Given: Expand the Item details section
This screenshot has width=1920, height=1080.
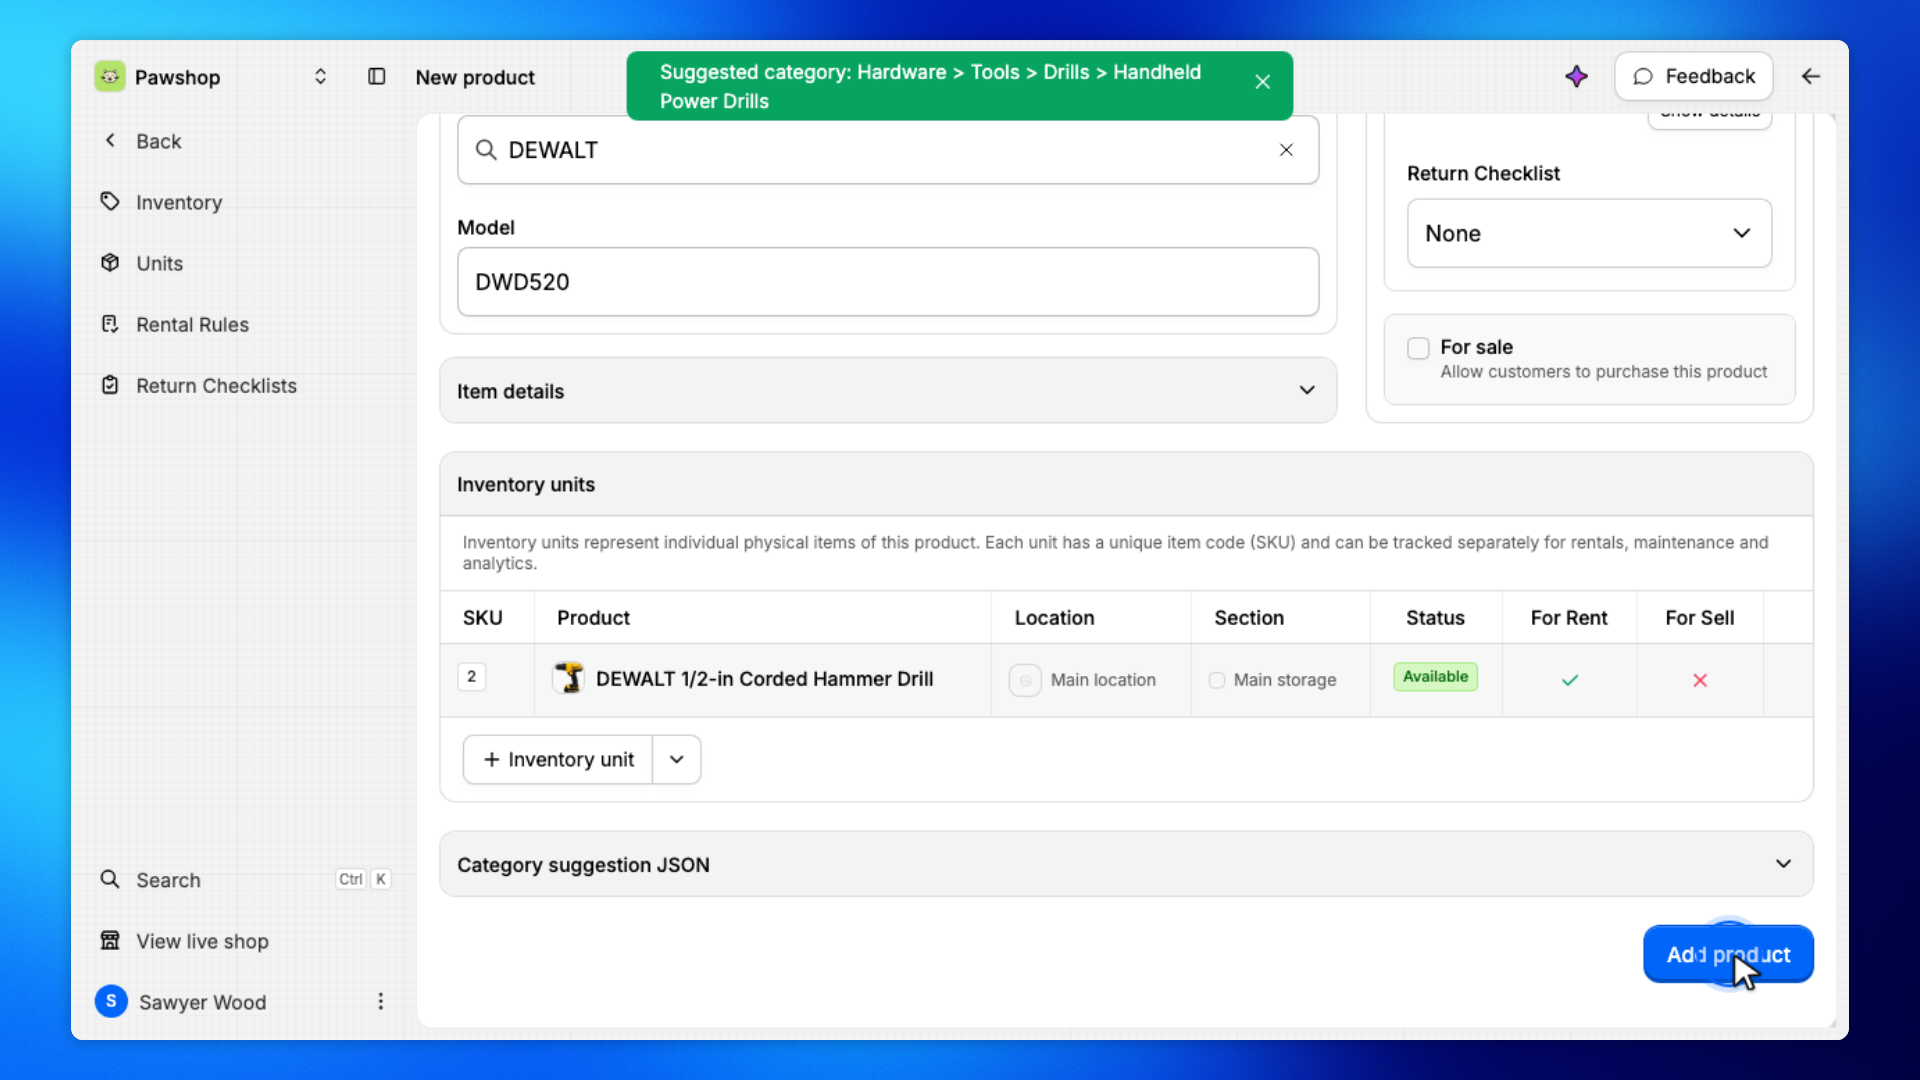Looking at the screenshot, I should pos(888,391).
